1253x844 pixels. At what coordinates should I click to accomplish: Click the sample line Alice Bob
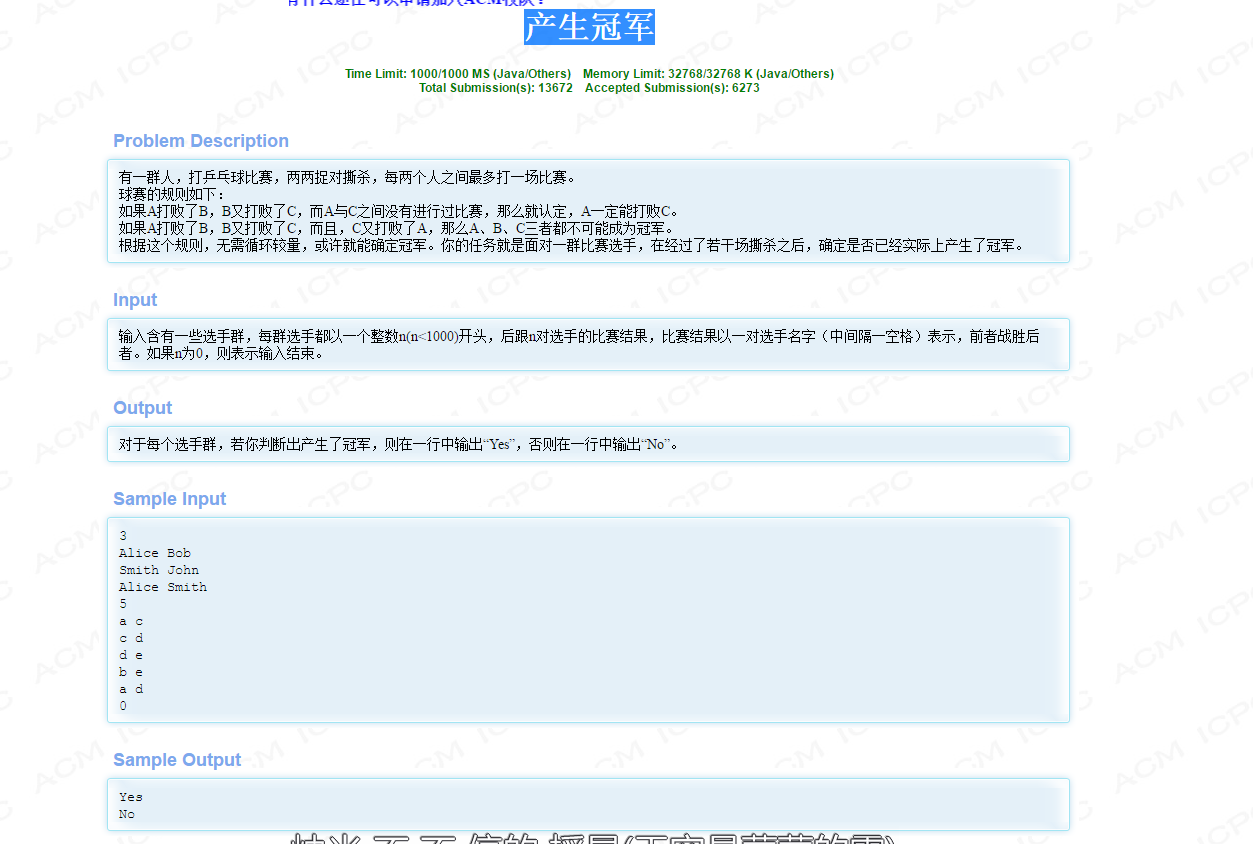155,553
